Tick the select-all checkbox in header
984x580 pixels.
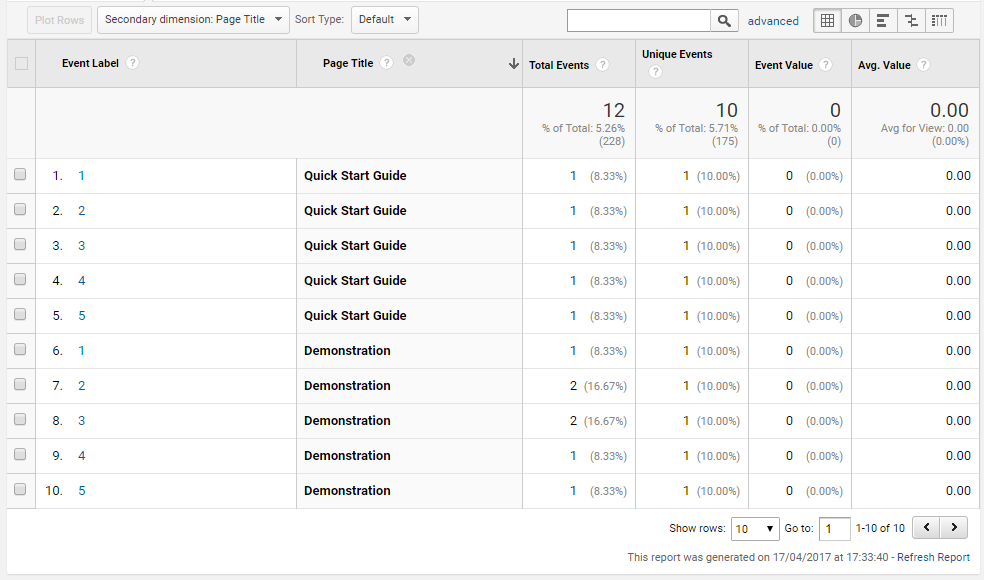pos(21,63)
